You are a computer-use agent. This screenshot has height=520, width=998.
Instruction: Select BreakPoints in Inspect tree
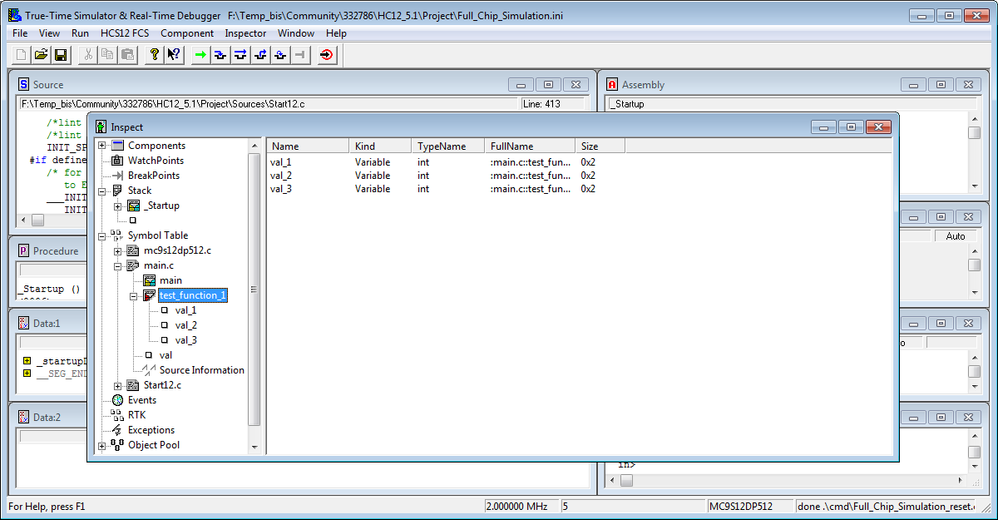pos(153,175)
